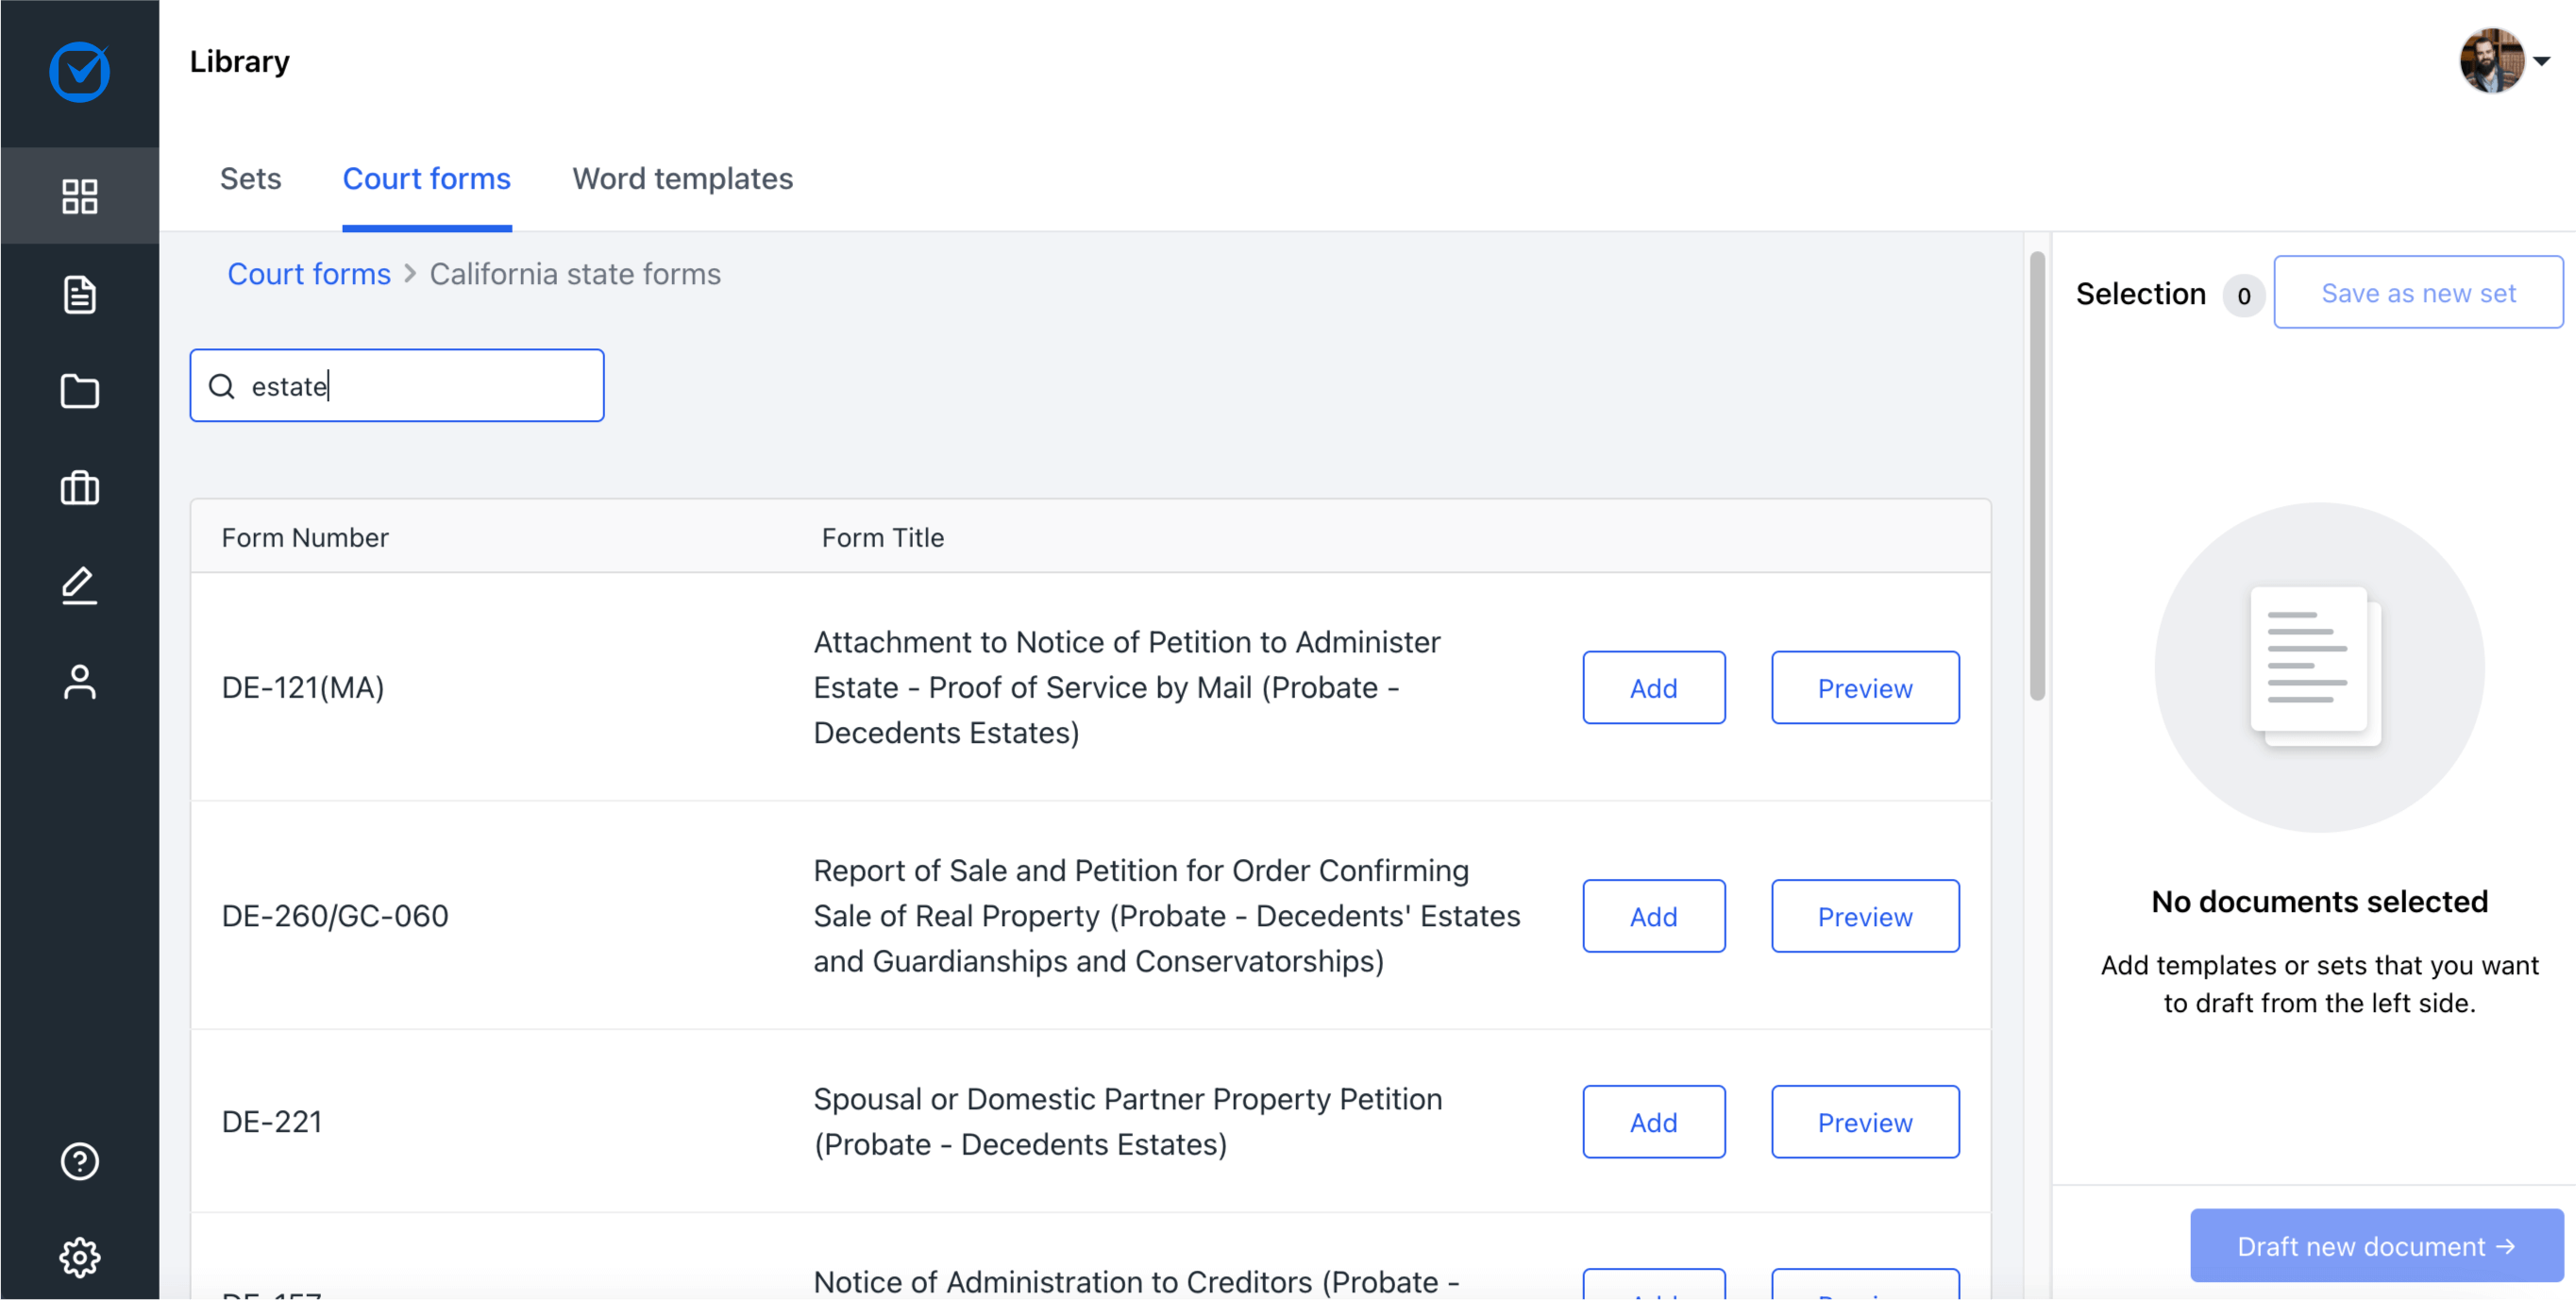Open the person contacts icon in sidebar
2576x1300 pixels.
[79, 682]
